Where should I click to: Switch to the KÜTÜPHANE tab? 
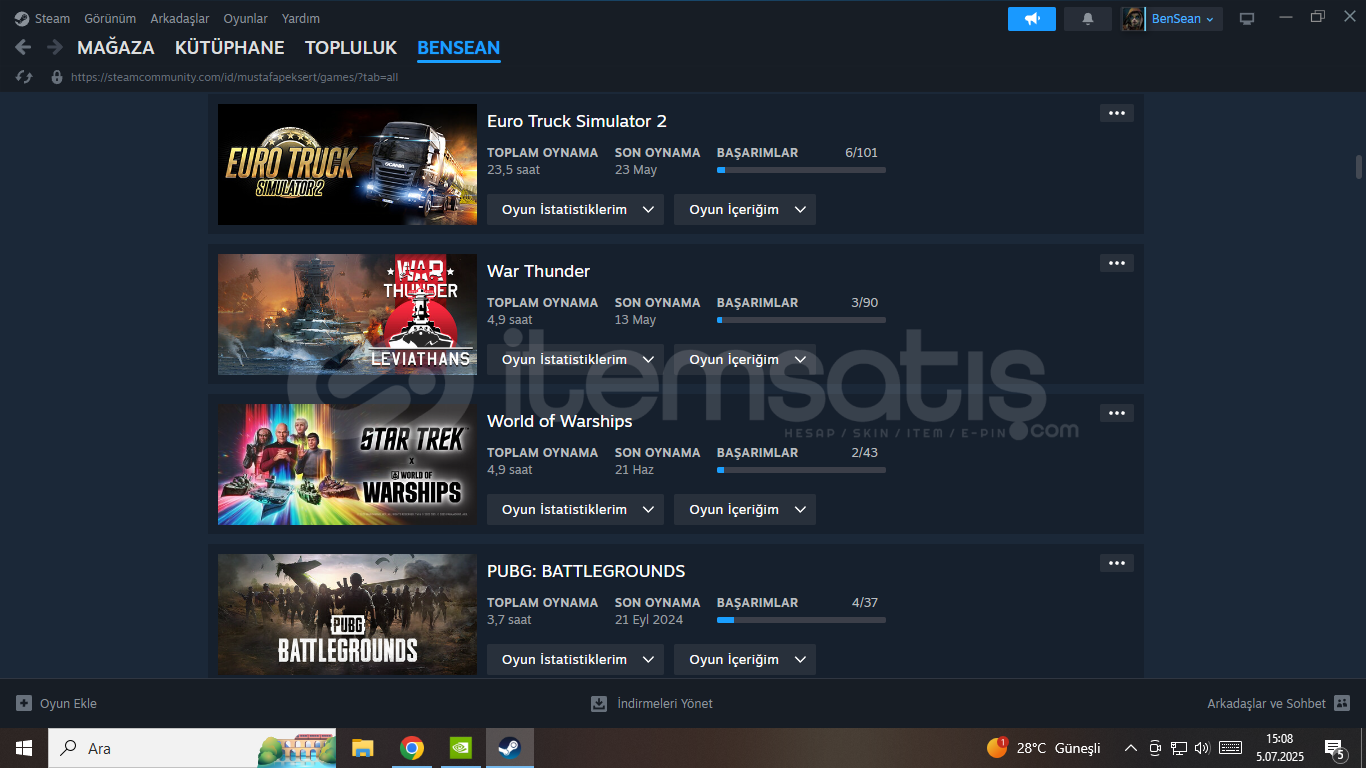click(230, 48)
